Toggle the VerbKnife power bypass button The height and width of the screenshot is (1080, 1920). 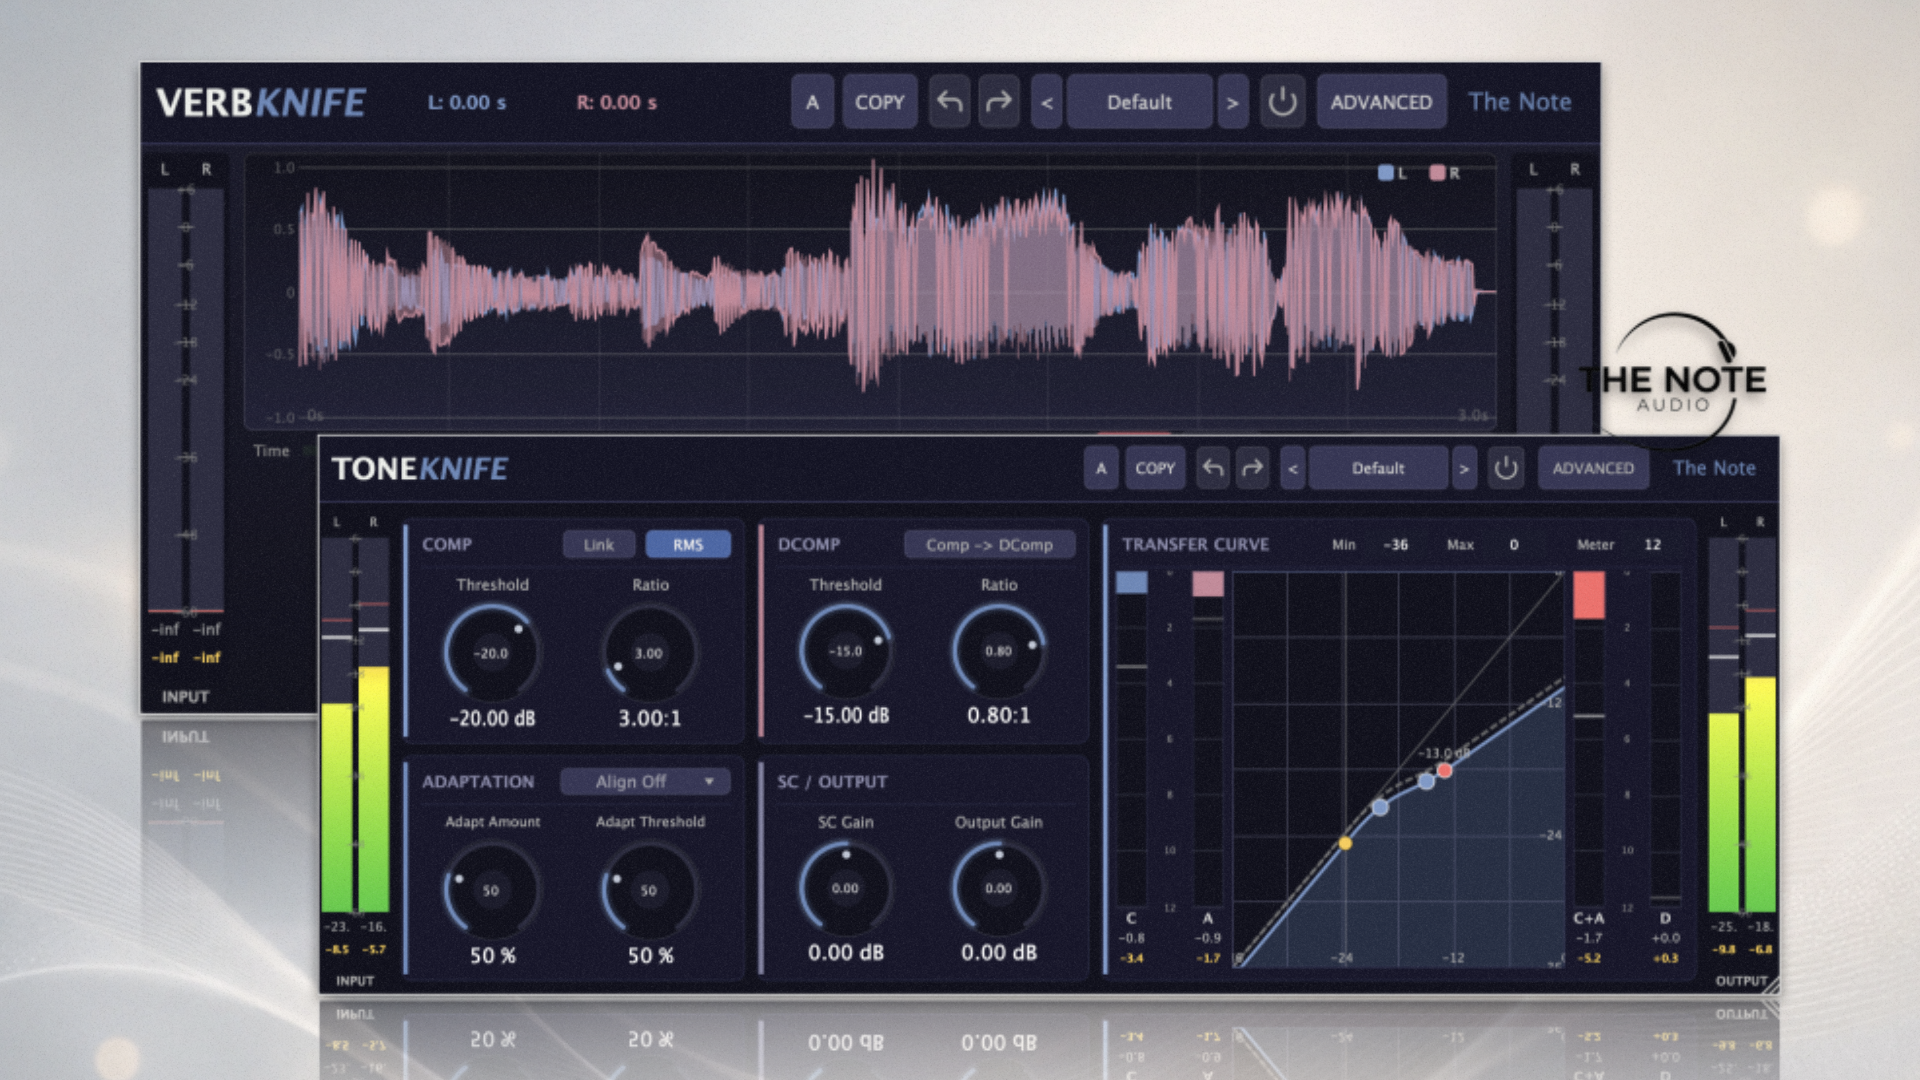click(x=1282, y=102)
